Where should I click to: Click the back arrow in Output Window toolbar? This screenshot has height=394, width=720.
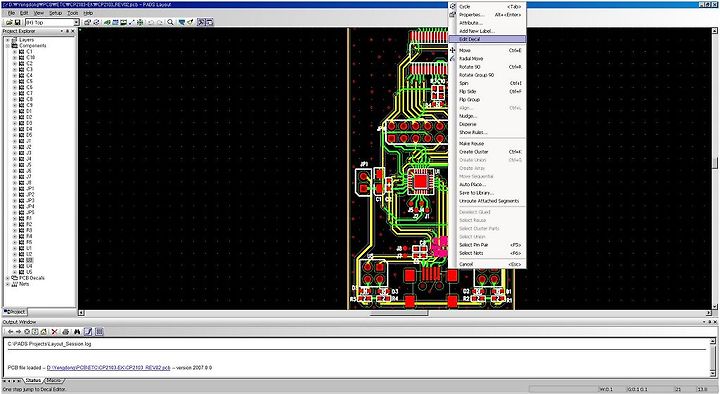tap(11, 332)
